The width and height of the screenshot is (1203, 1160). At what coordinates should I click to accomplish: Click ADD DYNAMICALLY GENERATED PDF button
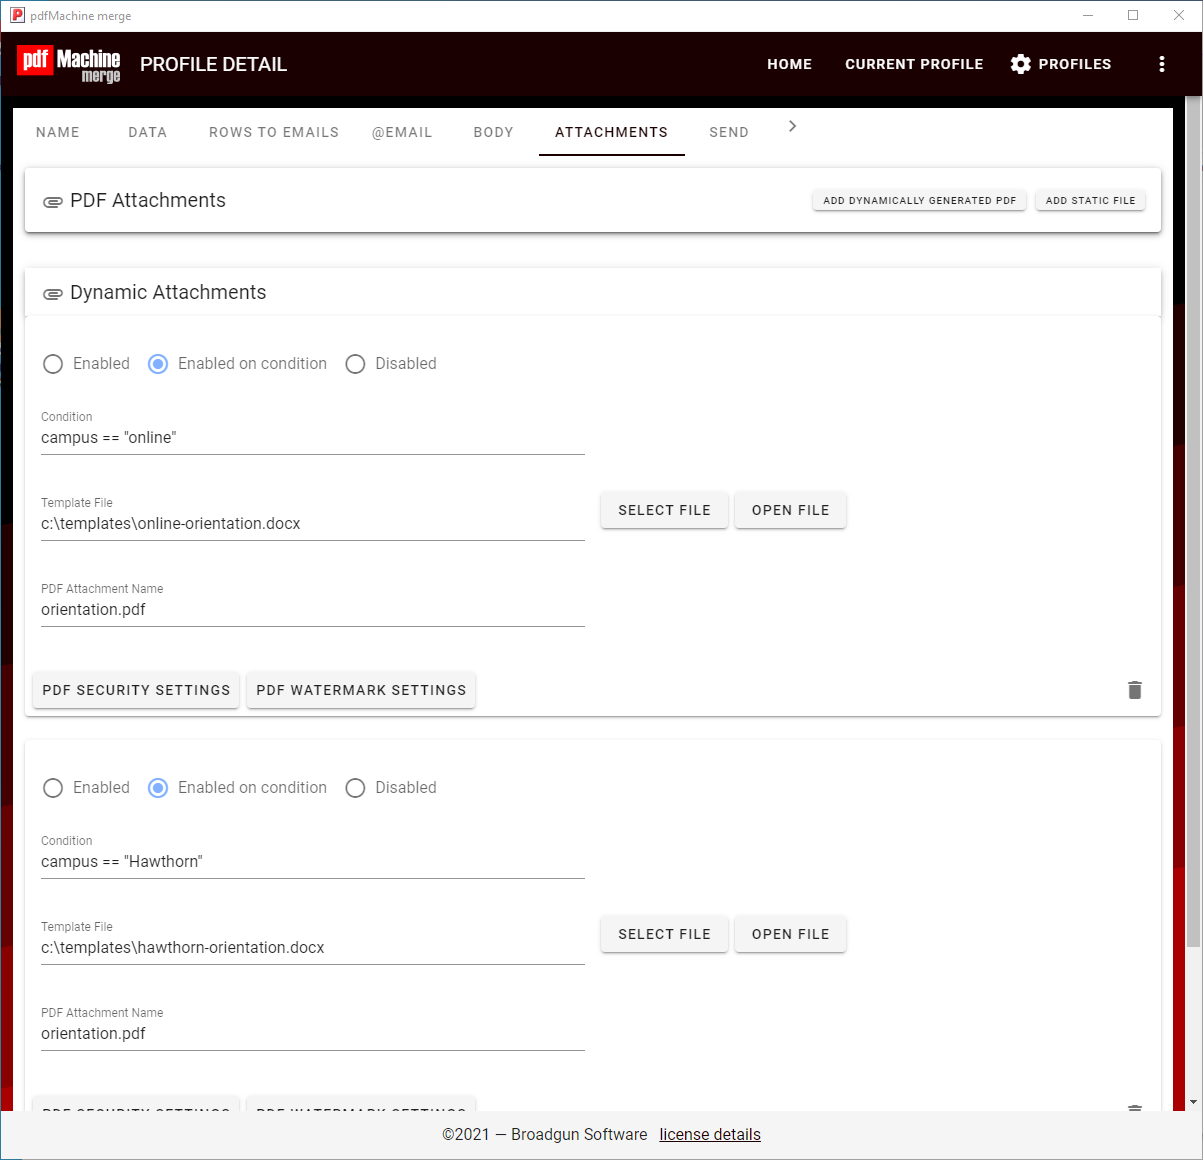(x=919, y=200)
